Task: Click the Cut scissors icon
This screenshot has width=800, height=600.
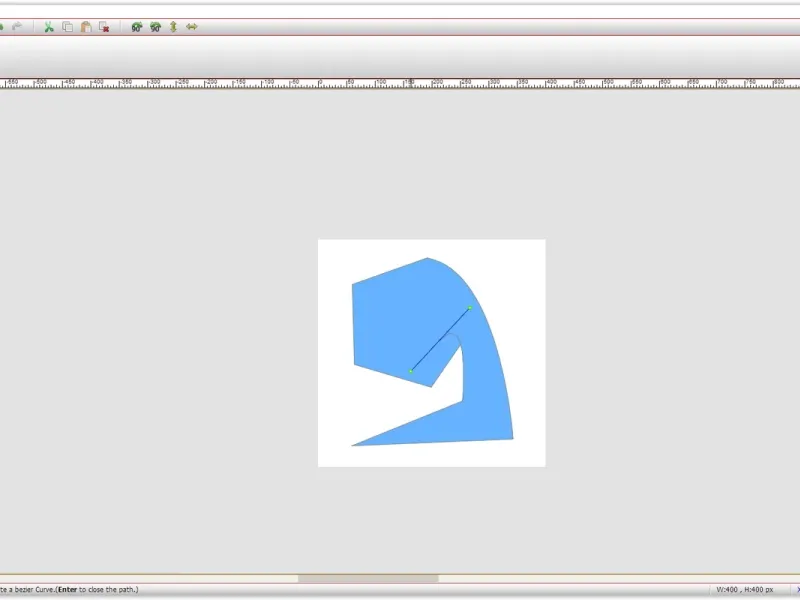Action: [x=49, y=27]
